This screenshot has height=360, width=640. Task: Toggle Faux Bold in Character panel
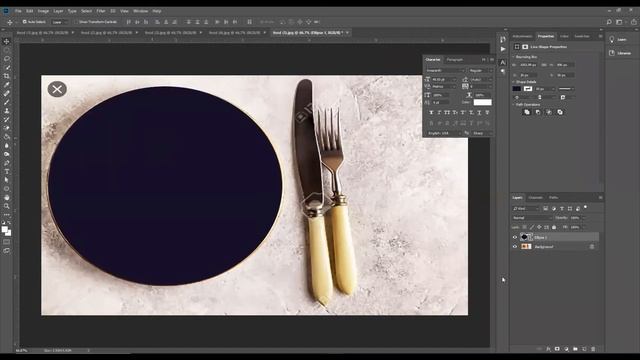tap(431, 113)
